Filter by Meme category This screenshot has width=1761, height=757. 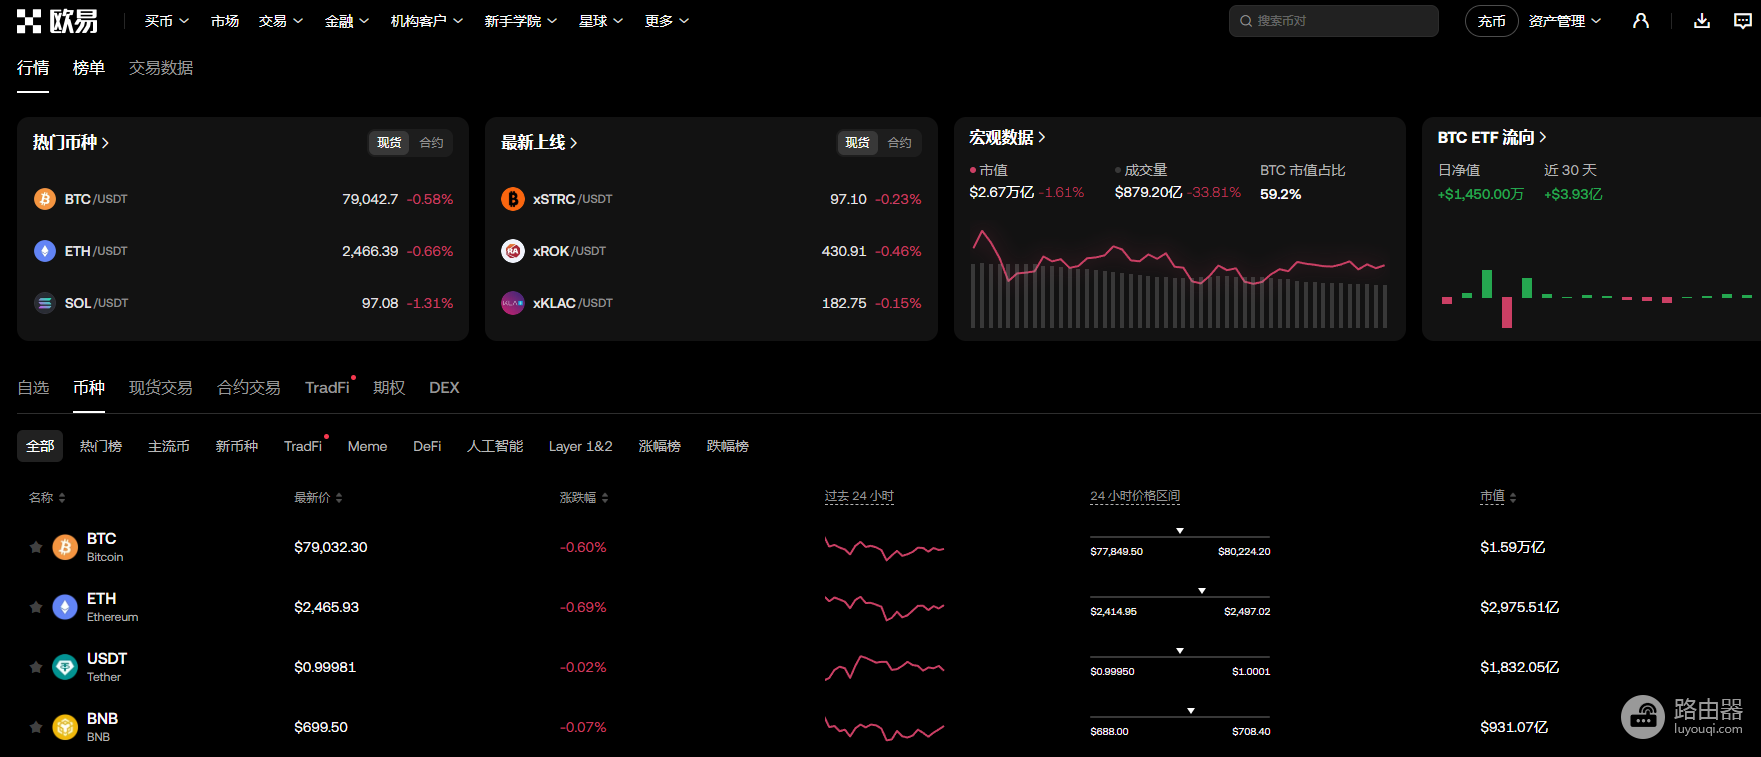(x=367, y=446)
